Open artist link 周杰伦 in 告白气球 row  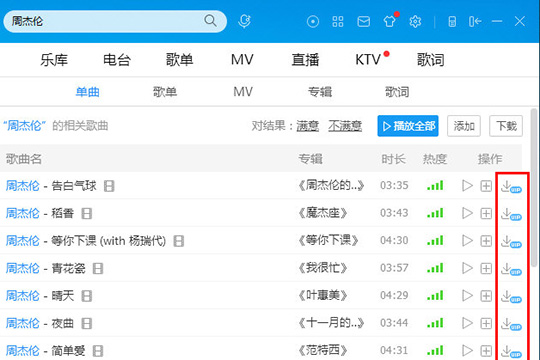22,186
